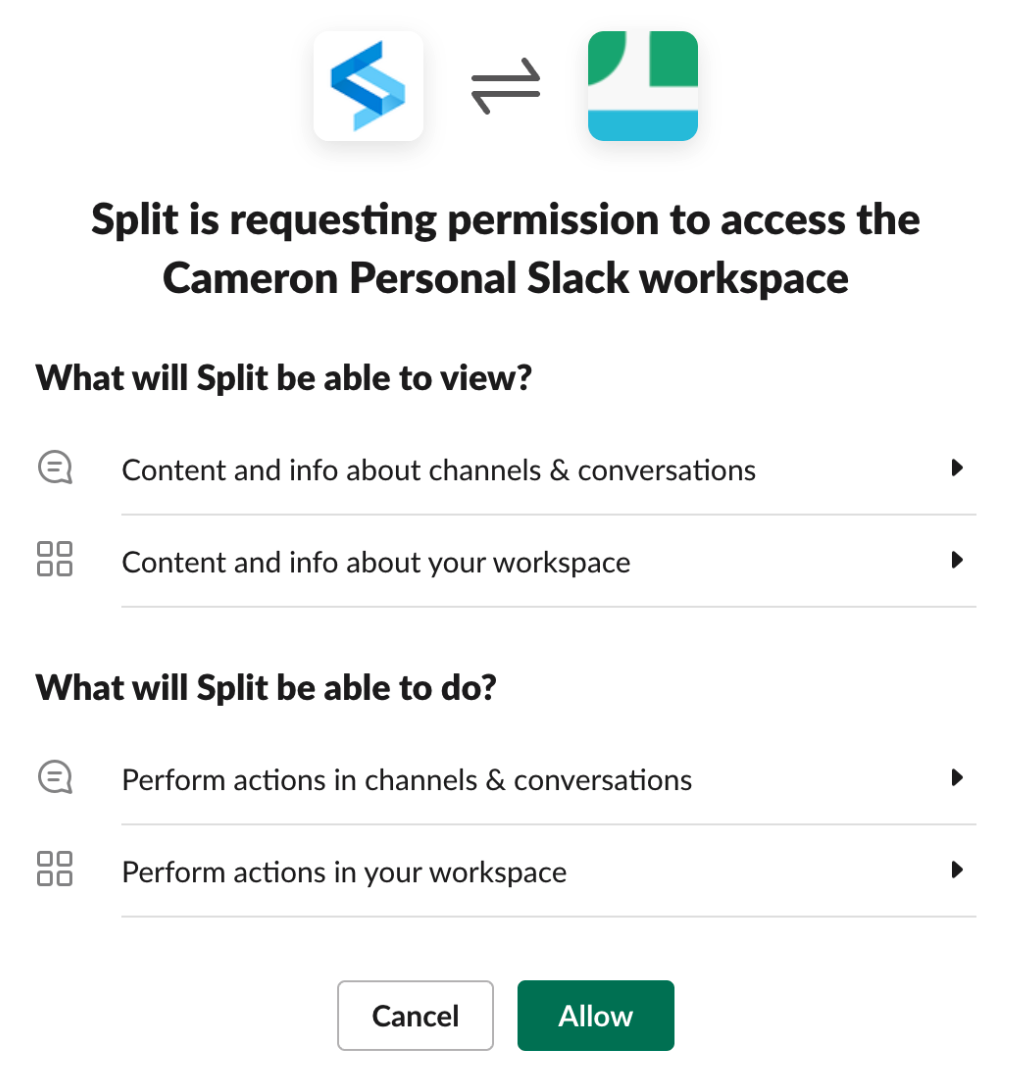1016x1088 pixels.
Task: Expand arrow for actions in your workspace
Action: point(957,870)
